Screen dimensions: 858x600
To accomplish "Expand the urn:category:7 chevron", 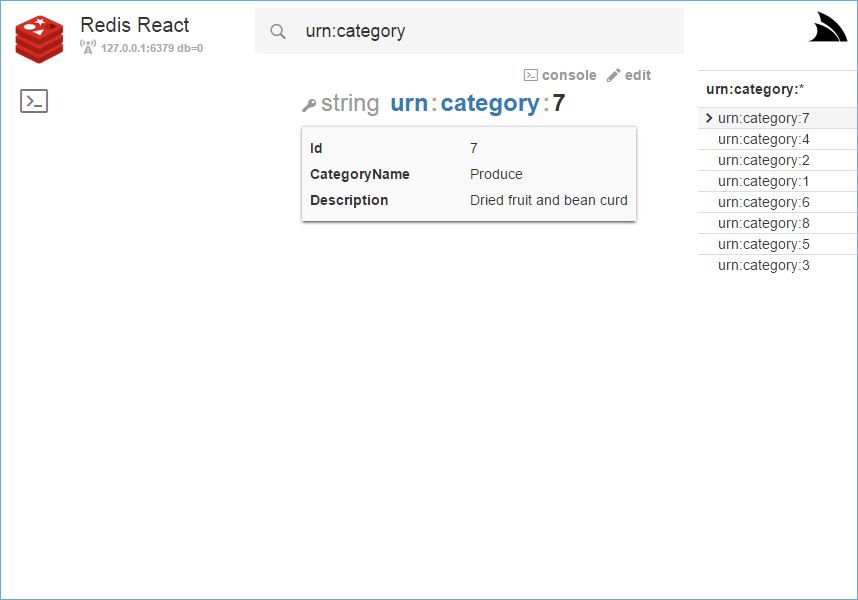I will [709, 118].
